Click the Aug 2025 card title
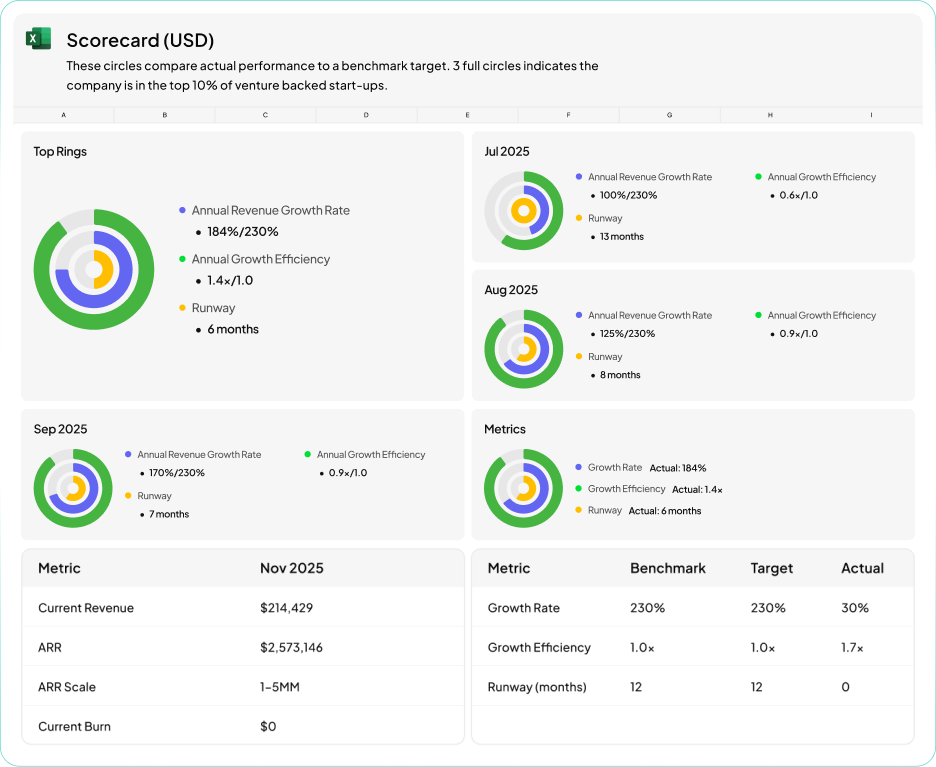Image resolution: width=936 pixels, height=767 pixels. click(x=511, y=289)
